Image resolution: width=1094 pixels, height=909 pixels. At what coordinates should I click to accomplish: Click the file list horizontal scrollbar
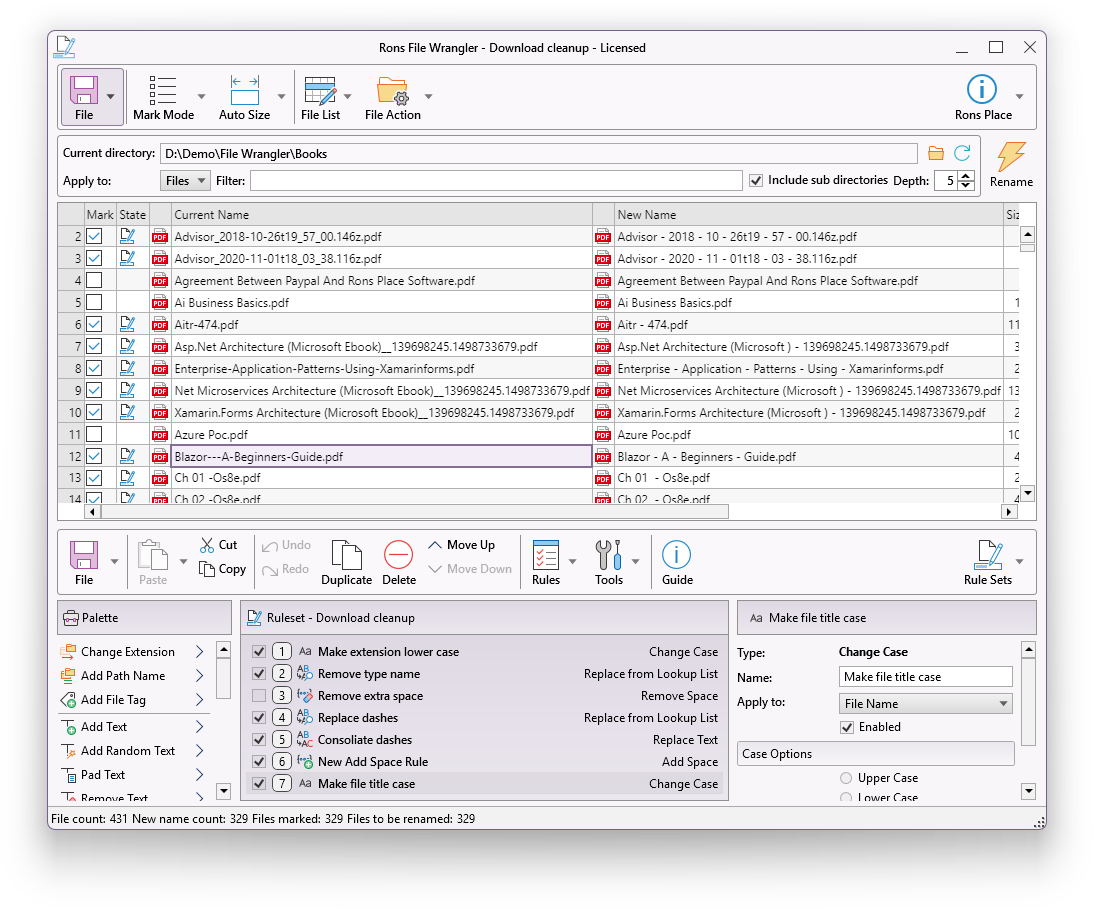click(x=414, y=512)
